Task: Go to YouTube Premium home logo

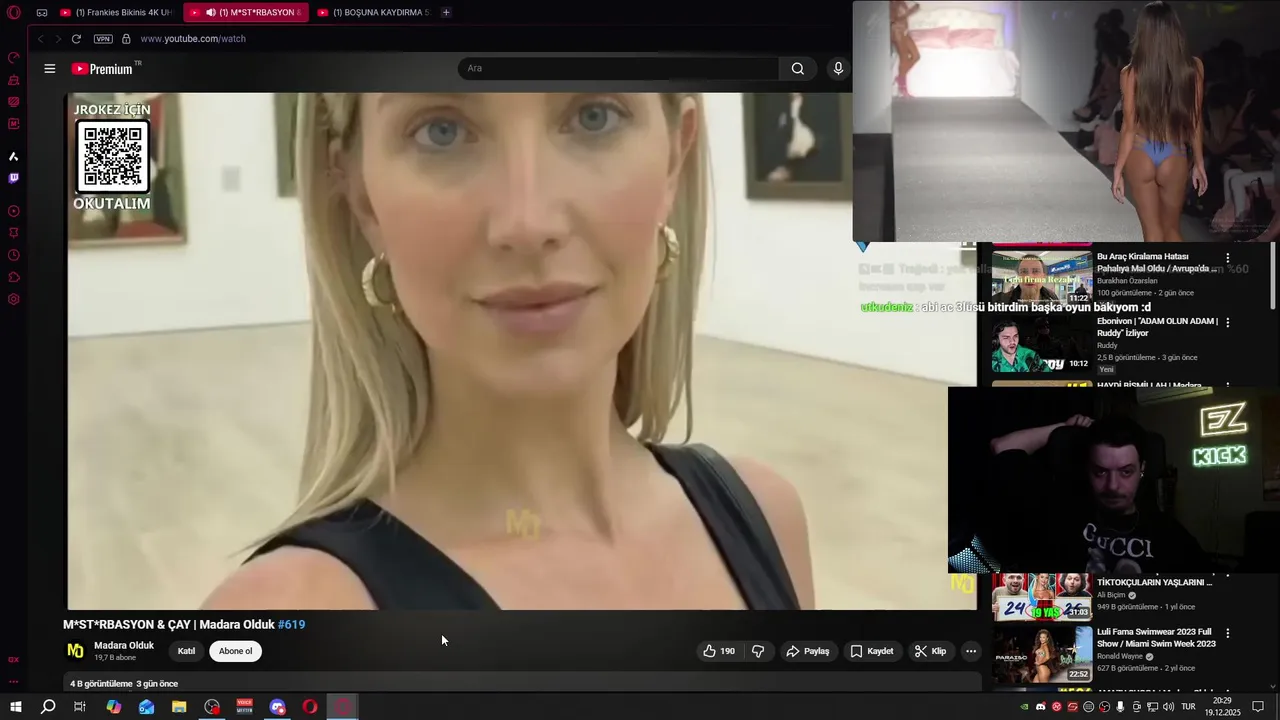Action: click(x=103, y=69)
